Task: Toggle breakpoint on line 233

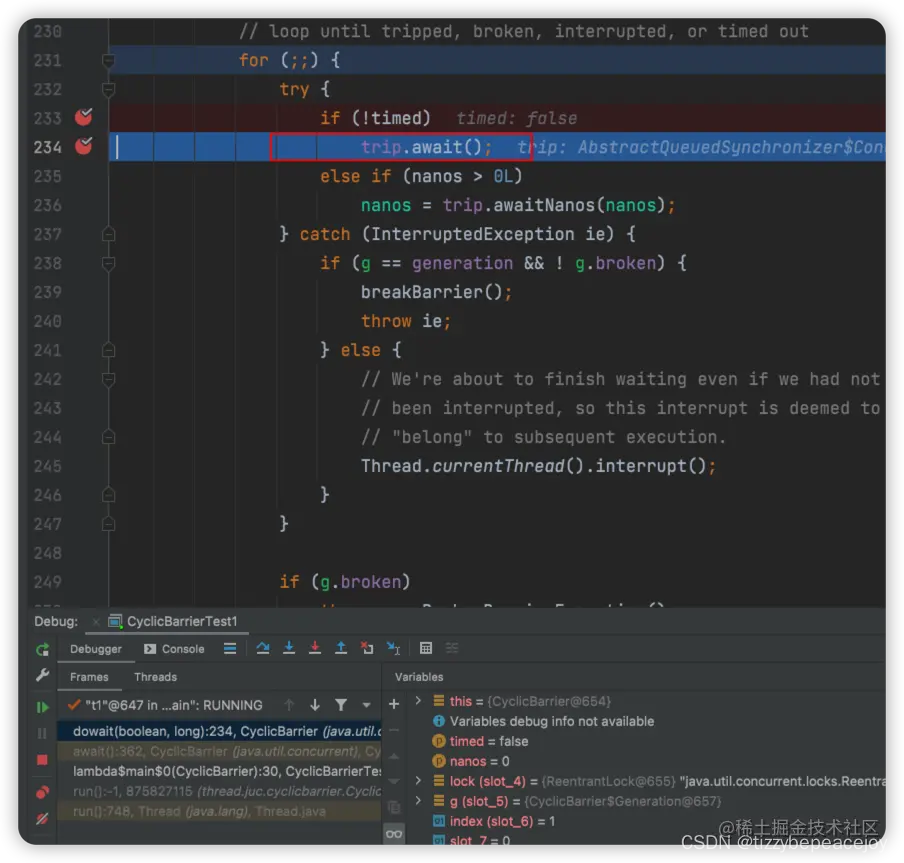Action: (84, 117)
